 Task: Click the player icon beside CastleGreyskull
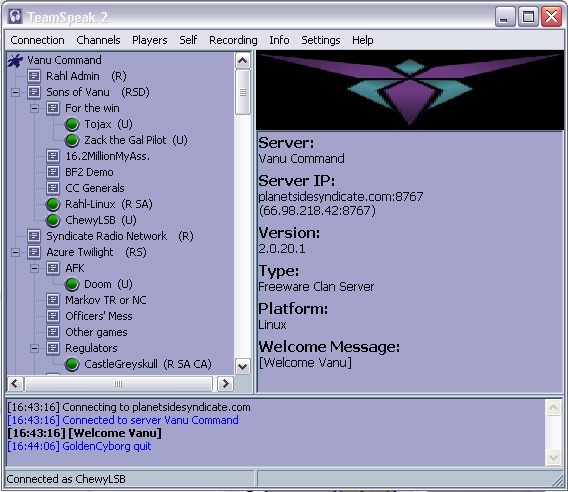coord(72,364)
